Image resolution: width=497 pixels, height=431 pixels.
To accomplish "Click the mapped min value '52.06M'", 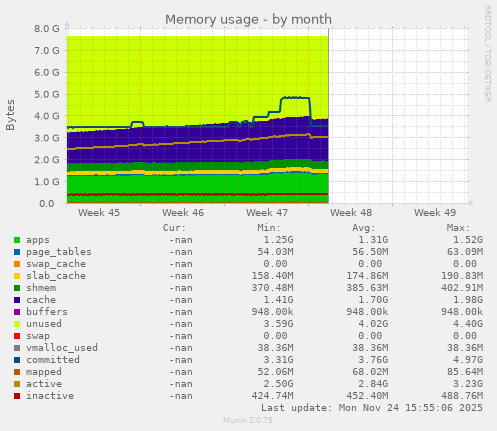I will 275,372.
